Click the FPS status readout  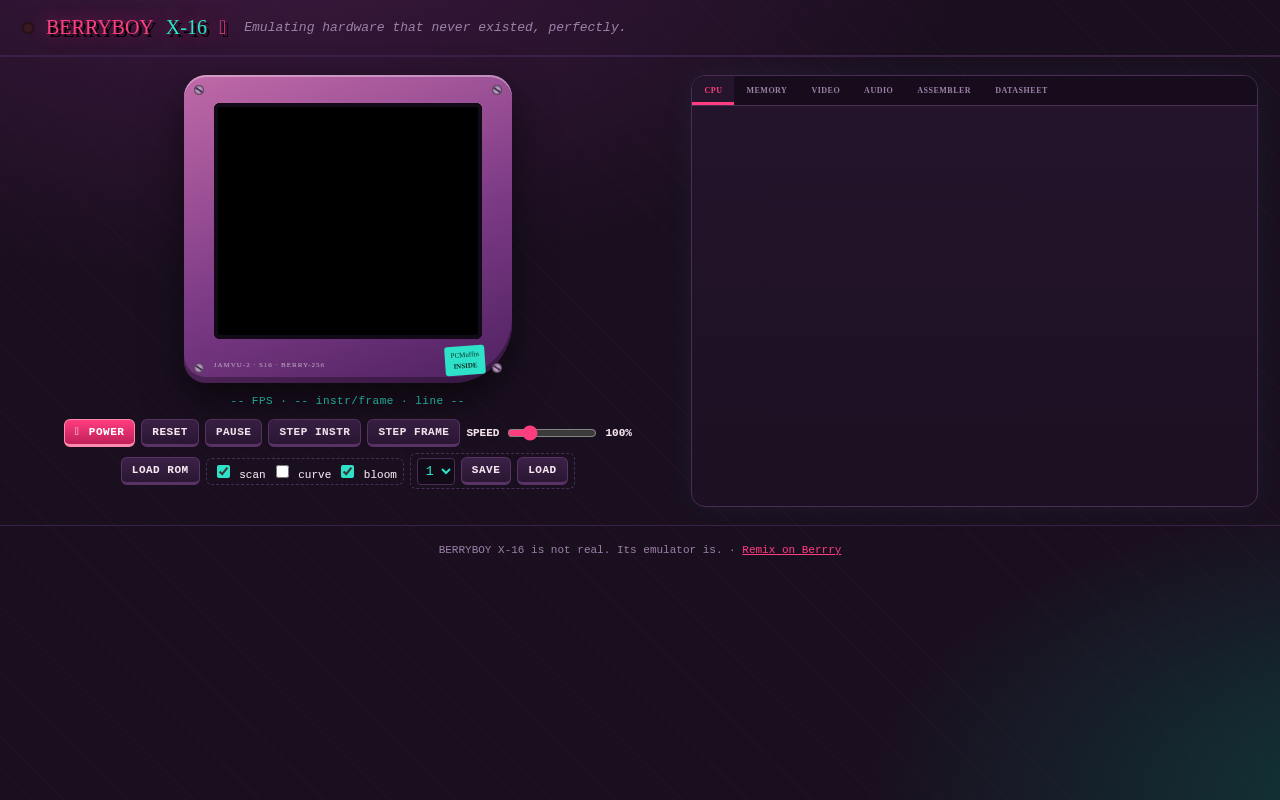(x=348, y=401)
